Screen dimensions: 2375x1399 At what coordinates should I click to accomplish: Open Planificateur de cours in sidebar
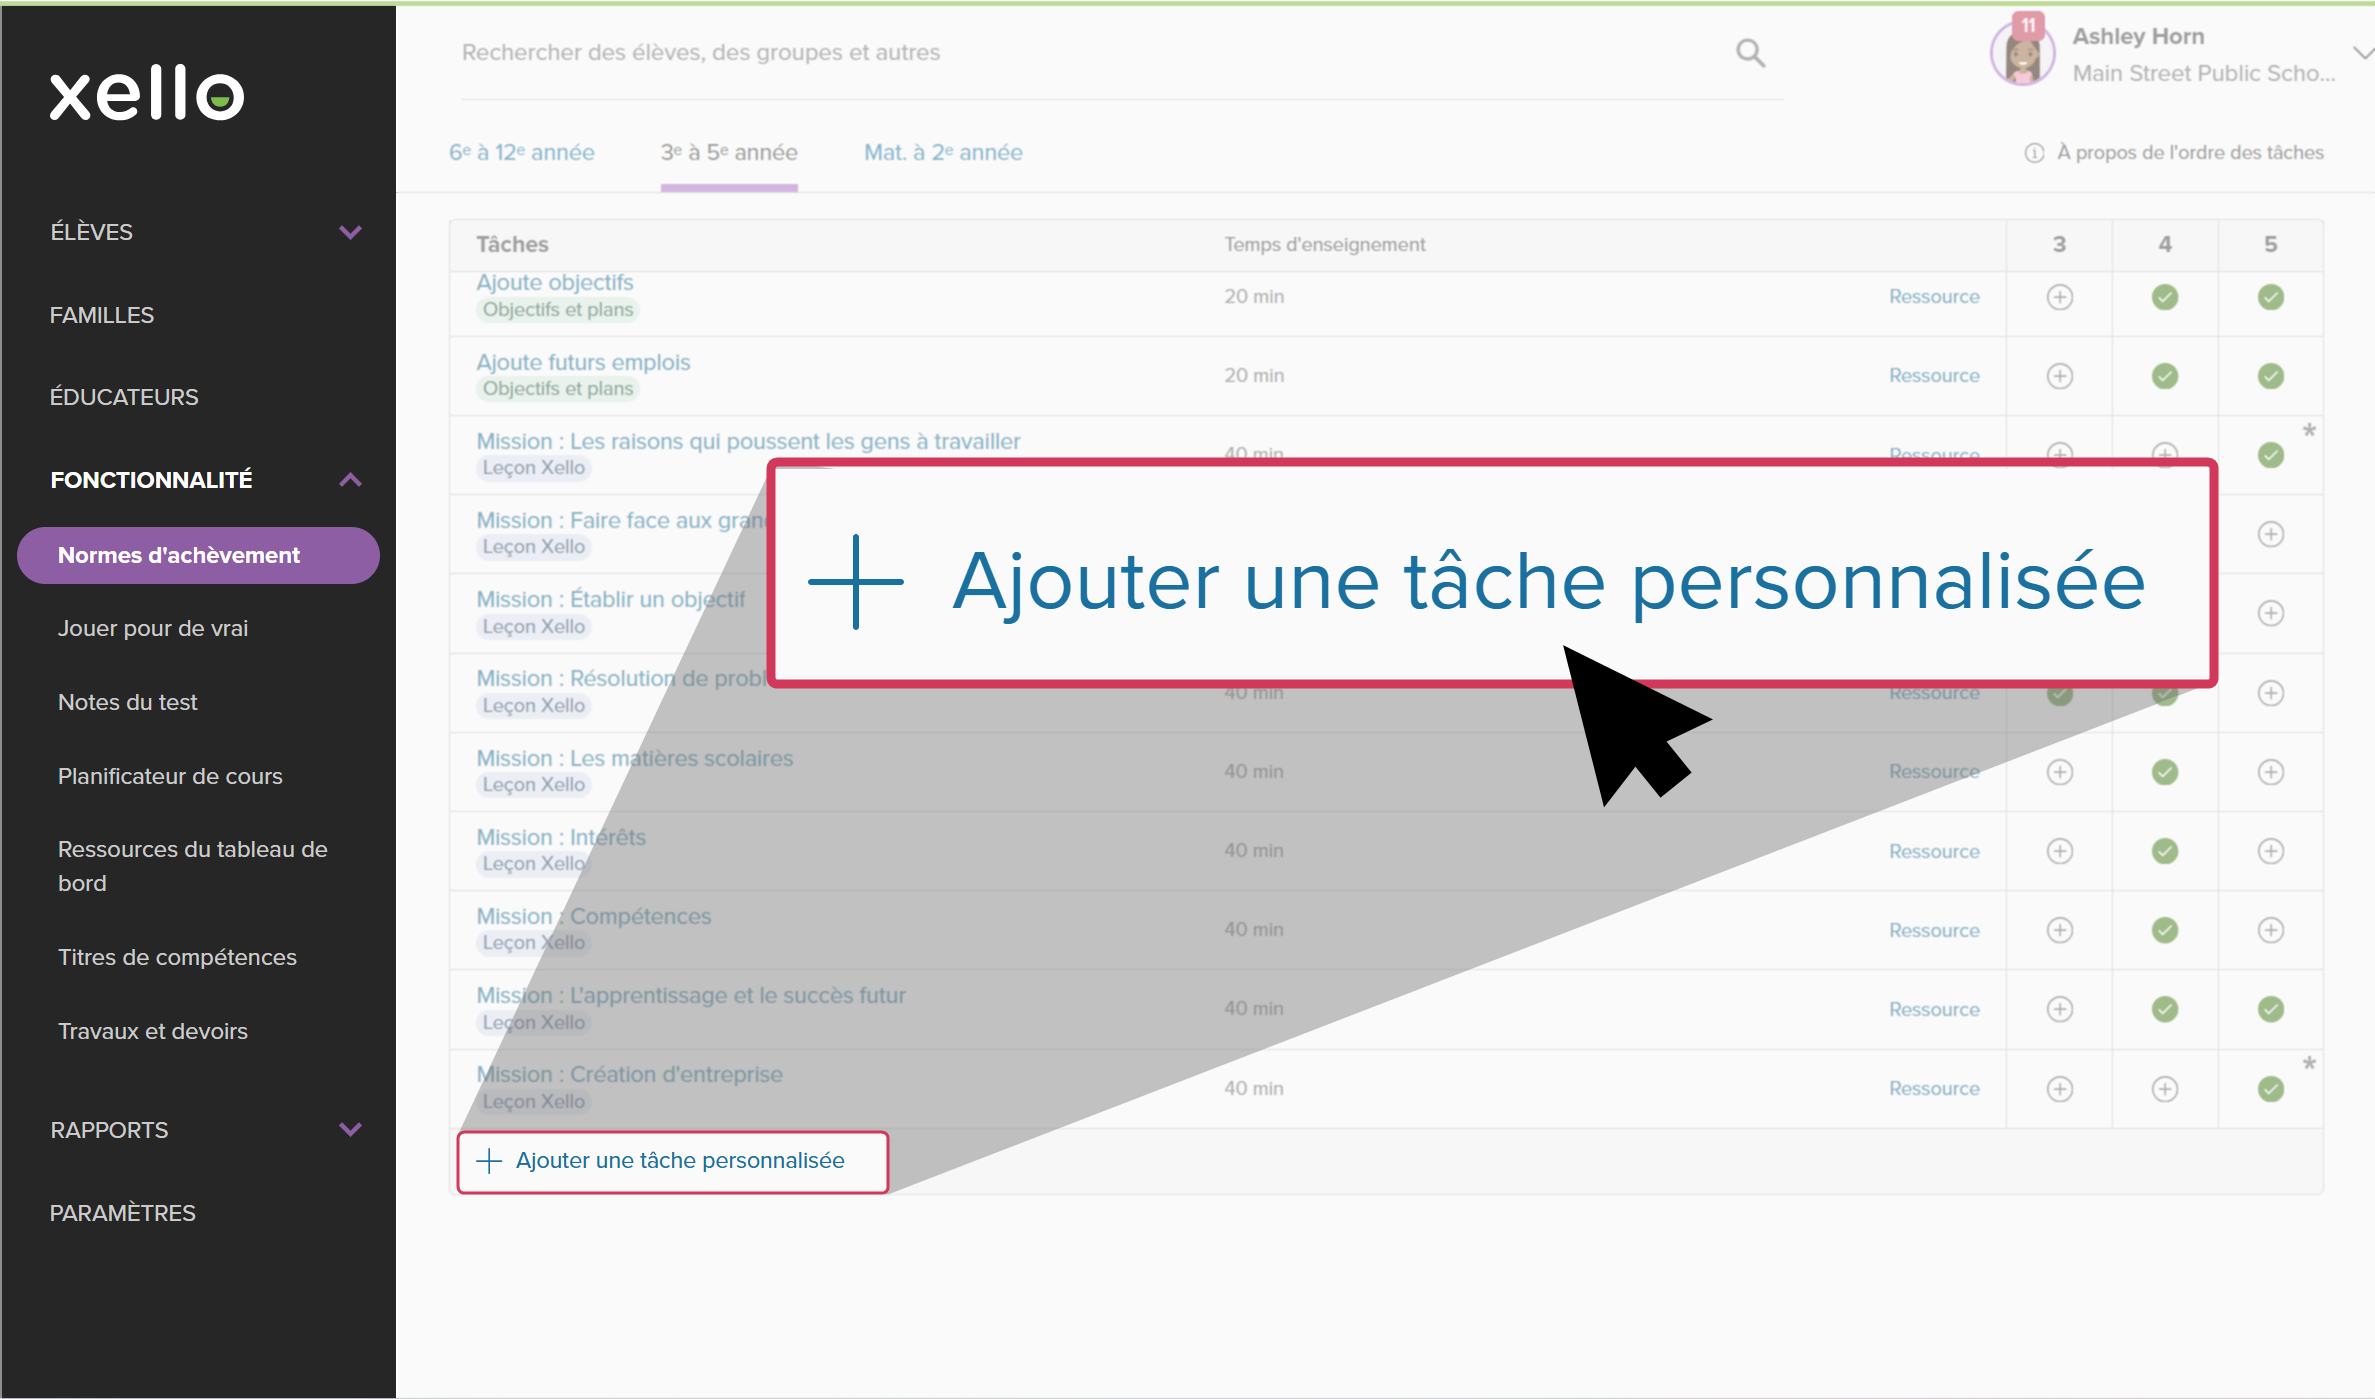point(170,776)
